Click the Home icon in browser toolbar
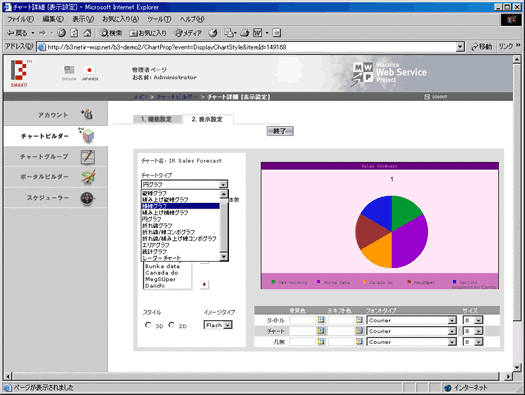 [87, 33]
